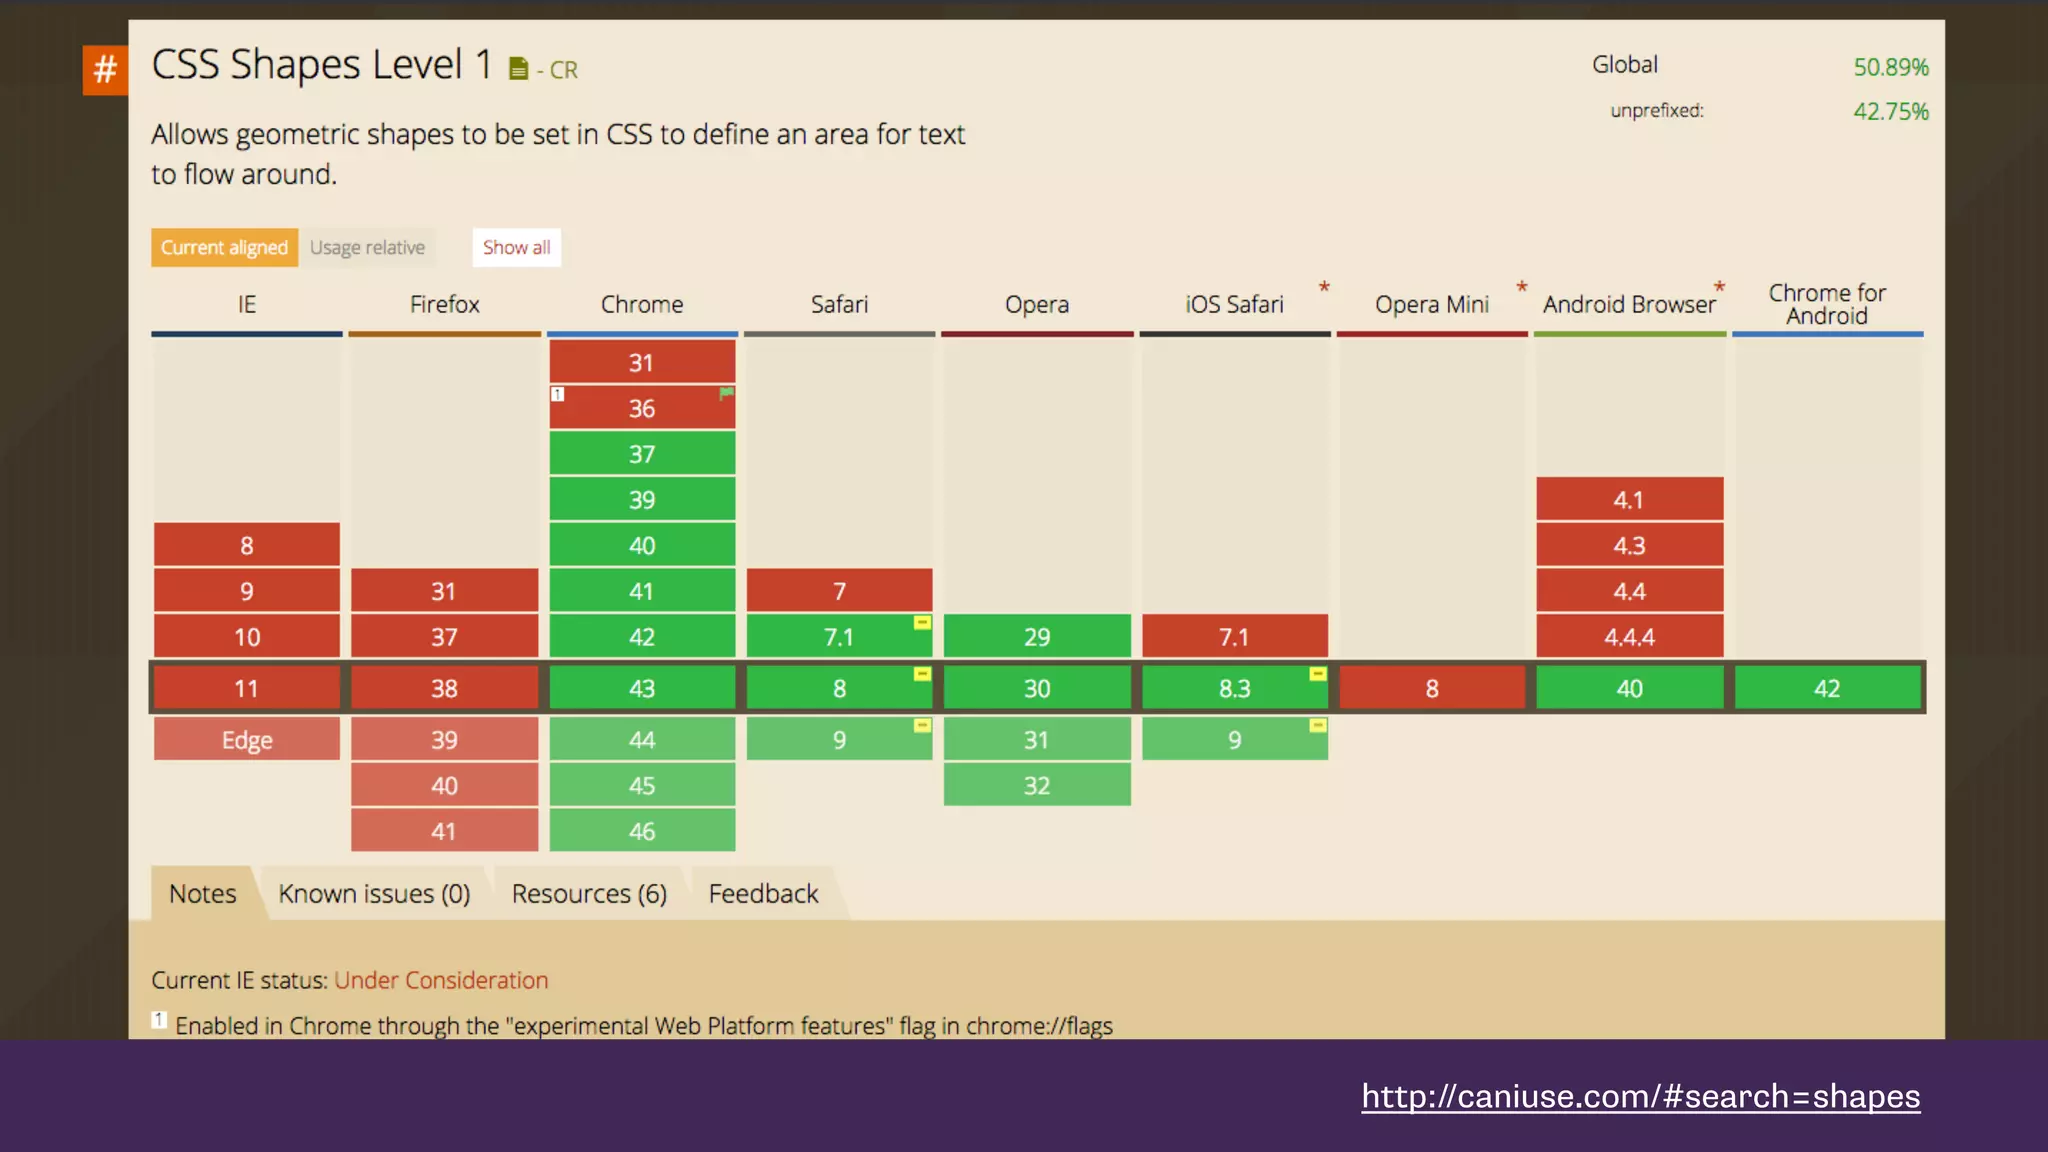Select the Current aligned view toggle
This screenshot has height=1152, width=2048.
(x=224, y=247)
